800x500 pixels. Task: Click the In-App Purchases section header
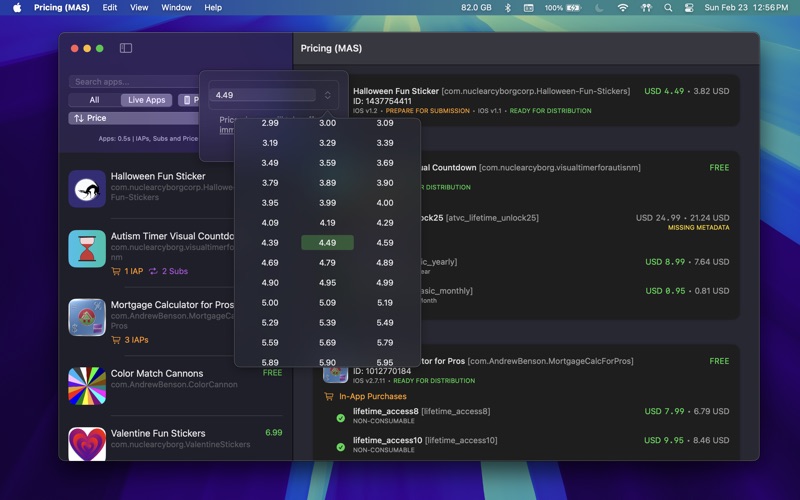click(372, 396)
